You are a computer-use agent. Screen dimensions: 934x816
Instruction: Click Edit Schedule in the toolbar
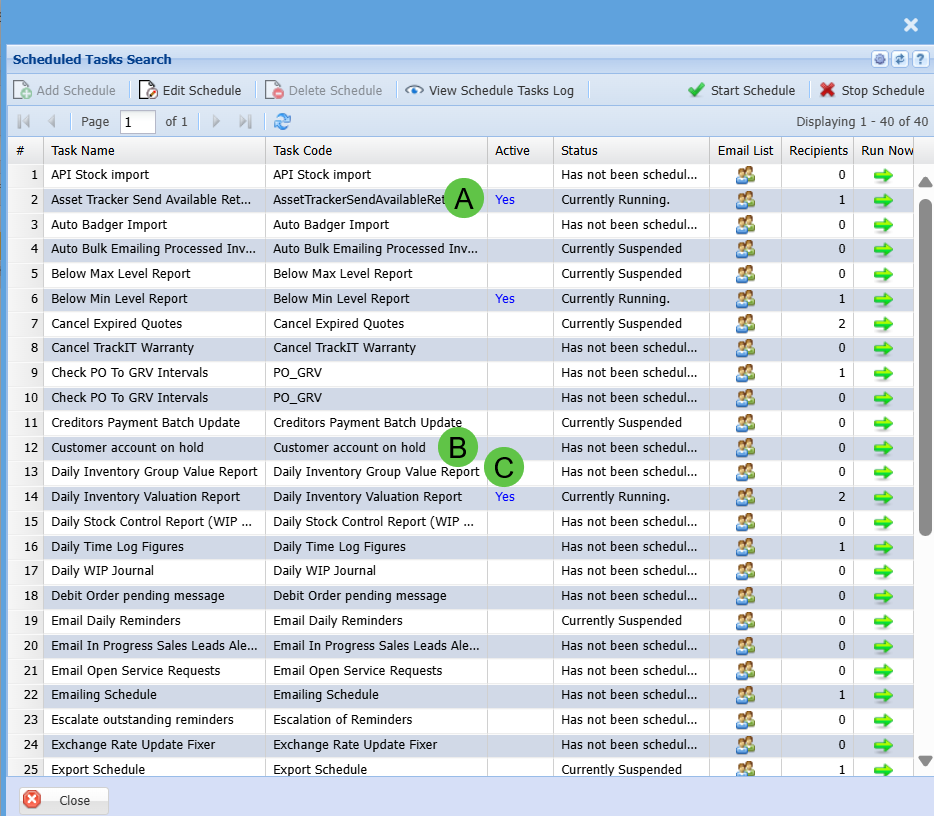tap(190, 90)
